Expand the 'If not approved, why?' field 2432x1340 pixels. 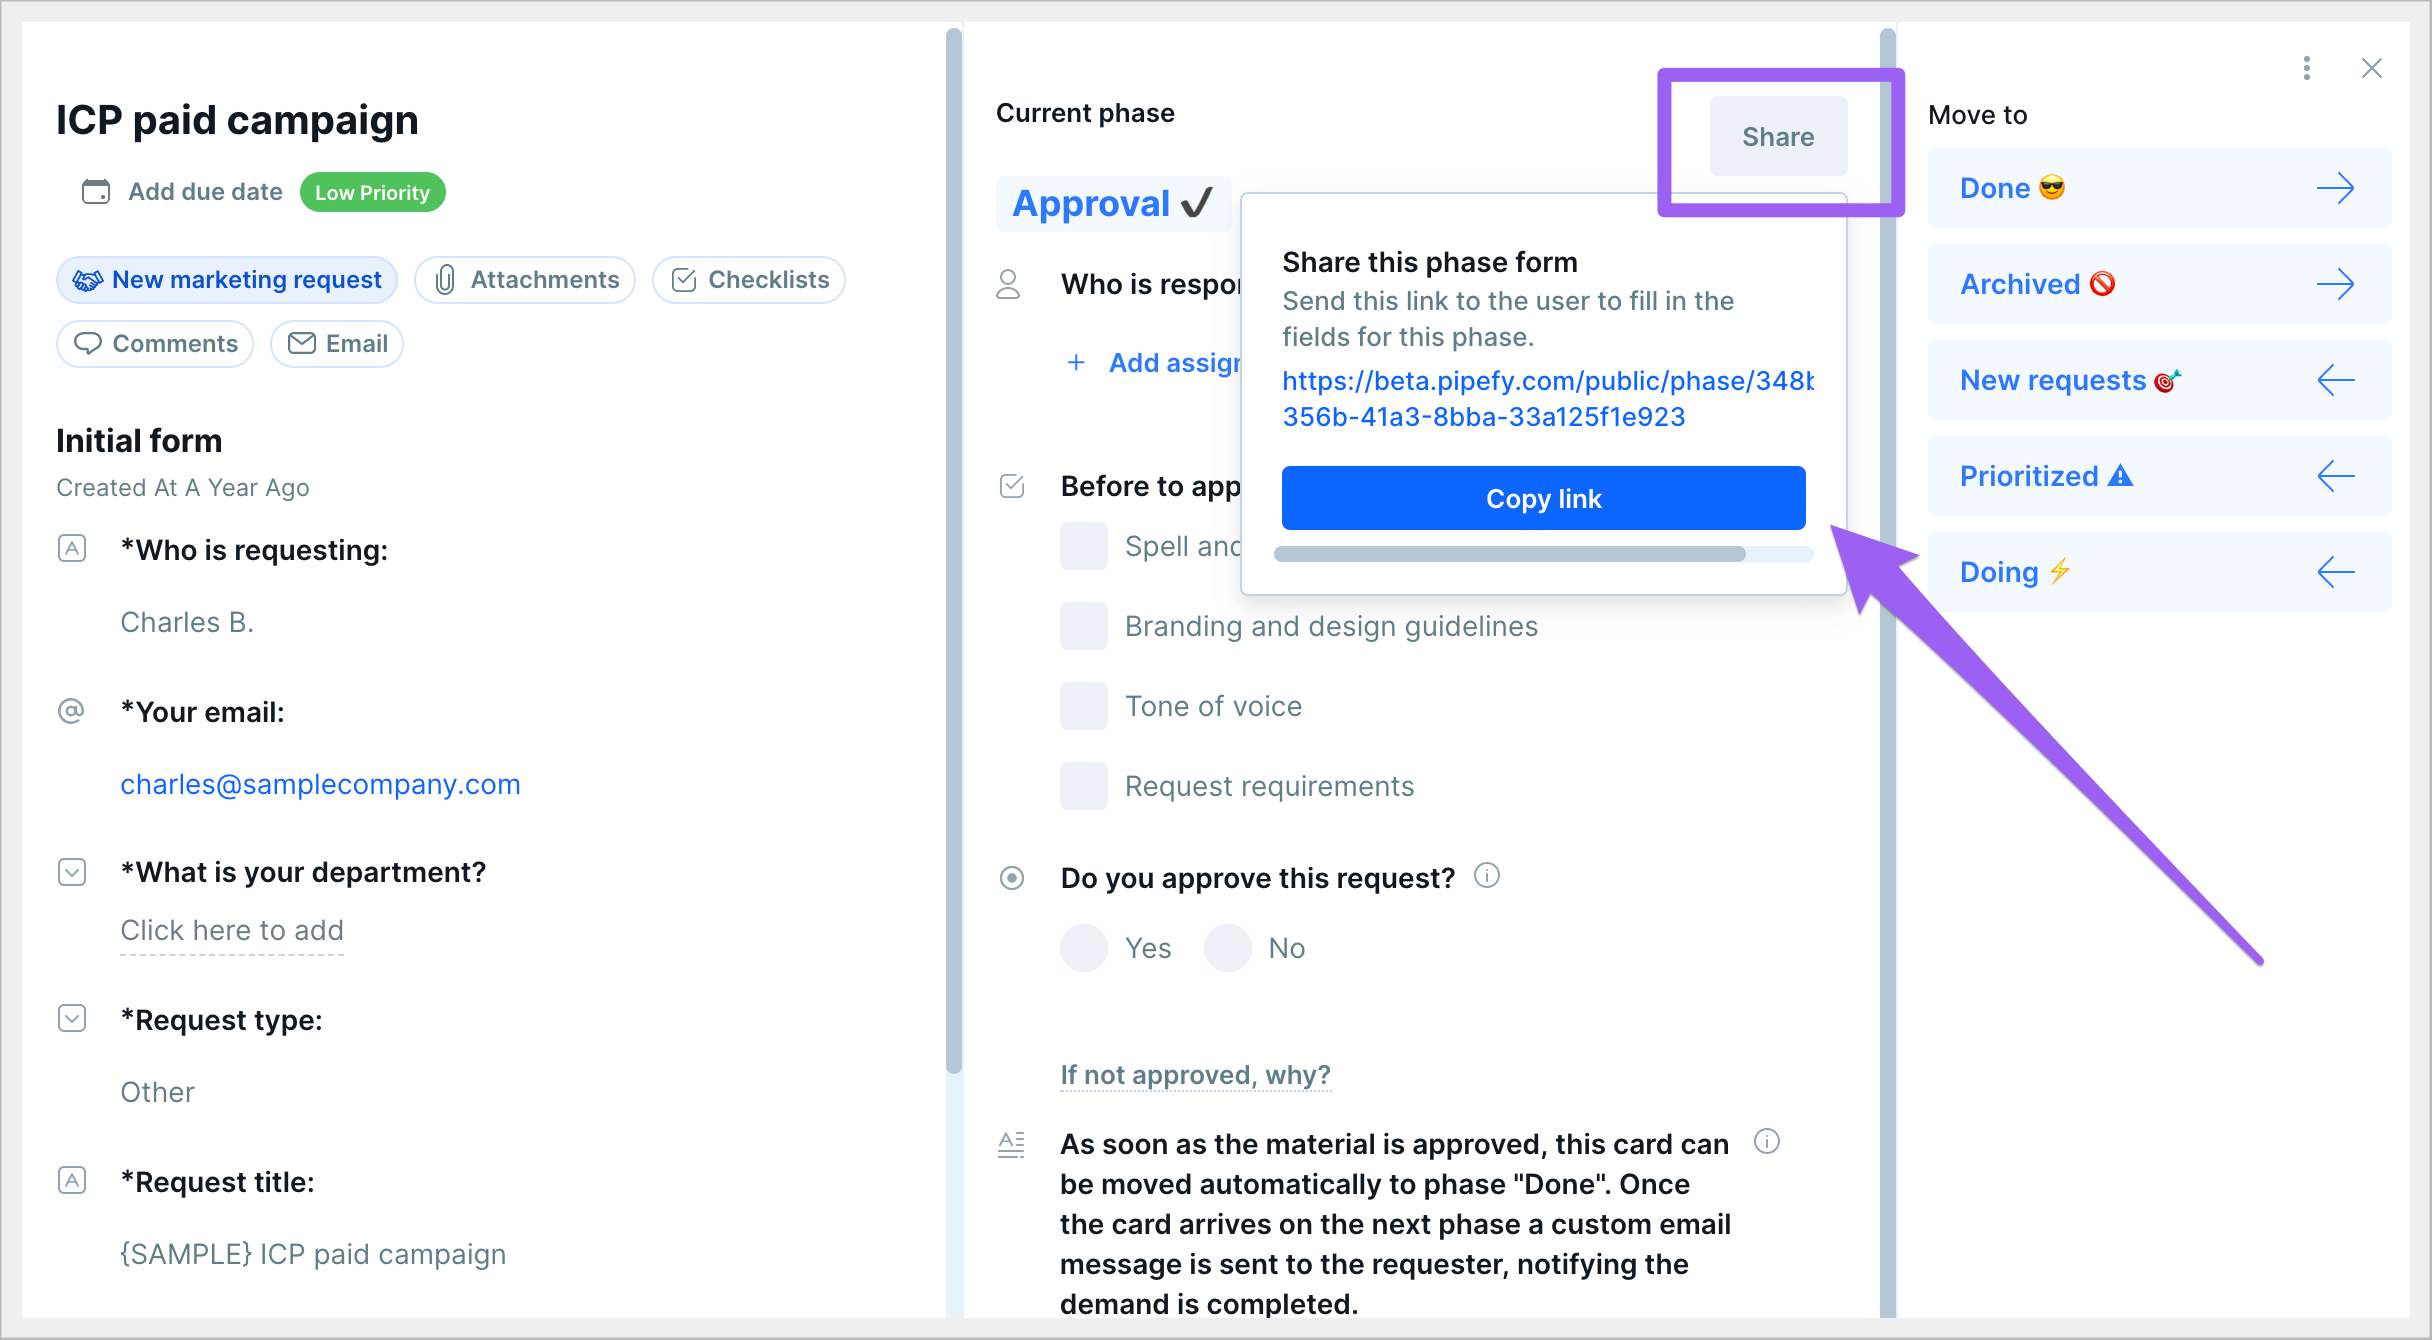(x=1195, y=1075)
